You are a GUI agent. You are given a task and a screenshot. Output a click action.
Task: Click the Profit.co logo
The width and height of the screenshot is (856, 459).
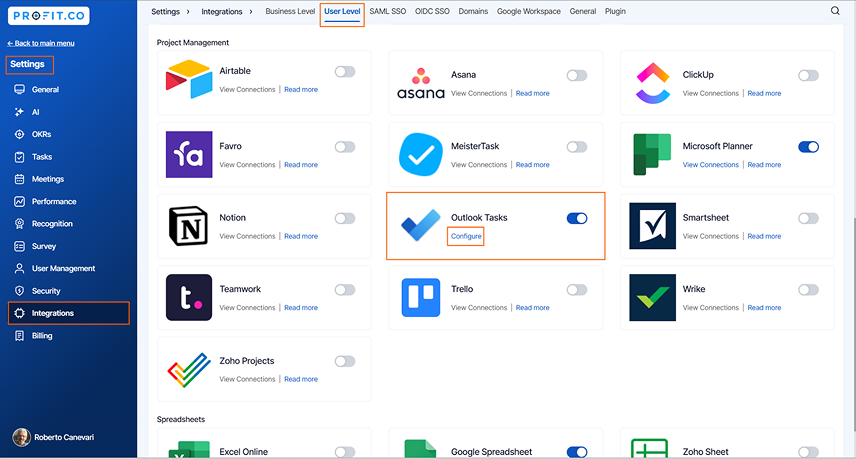49,15
